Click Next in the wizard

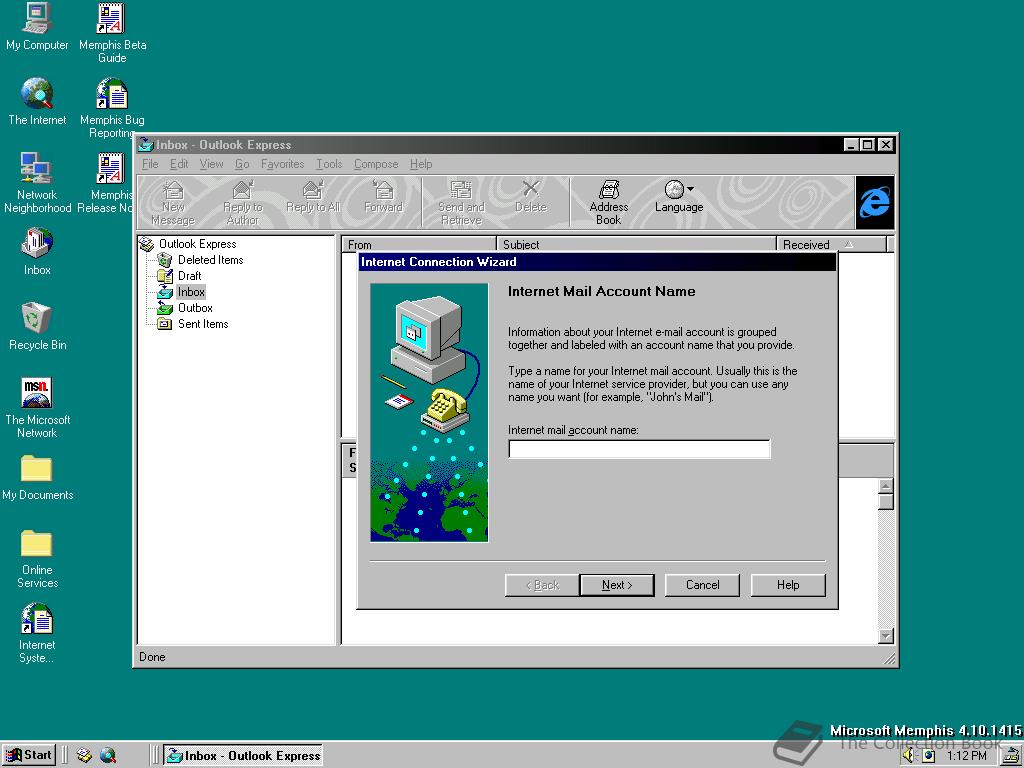617,585
